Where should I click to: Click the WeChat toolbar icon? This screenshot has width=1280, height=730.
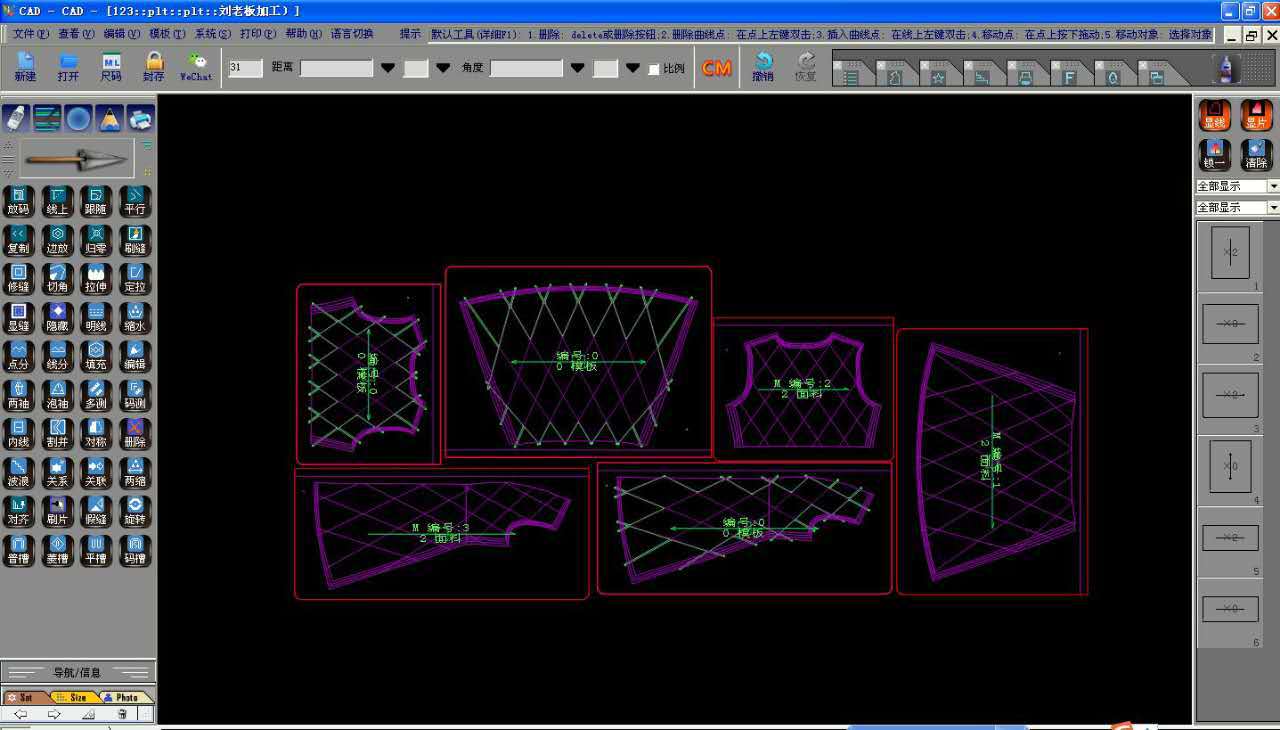click(x=196, y=67)
